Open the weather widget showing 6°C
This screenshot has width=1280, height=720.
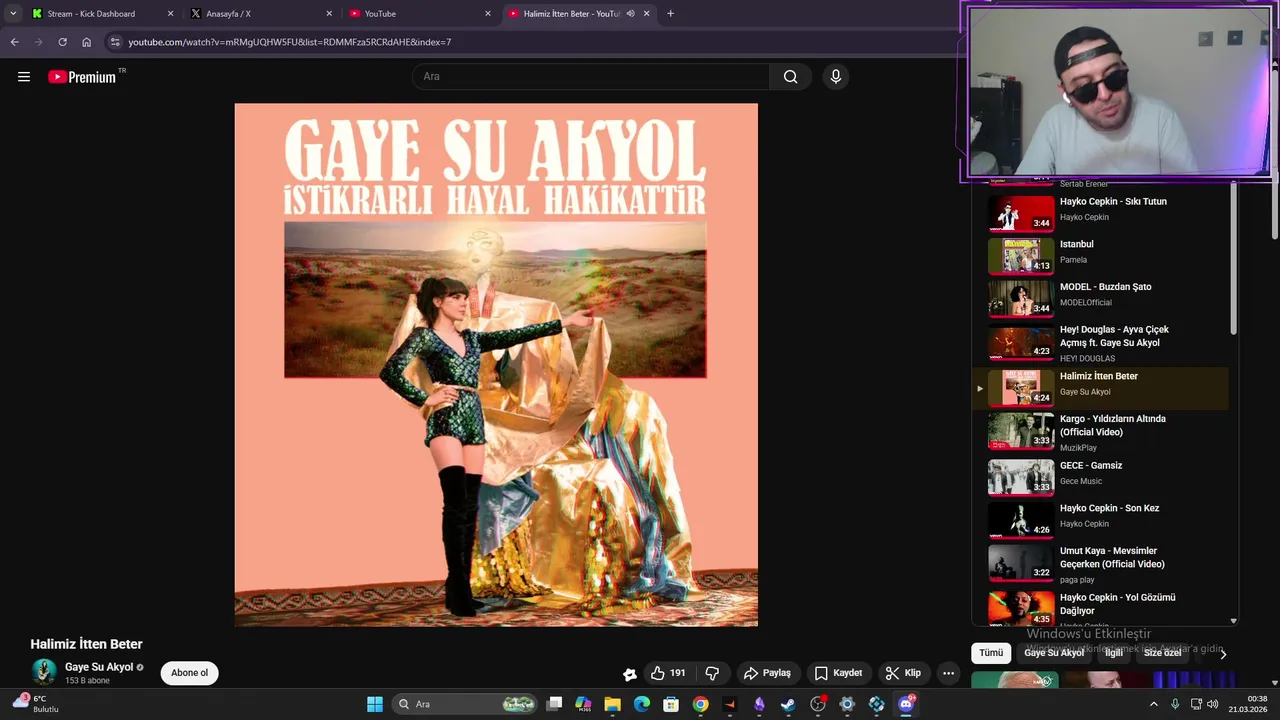click(x=37, y=704)
